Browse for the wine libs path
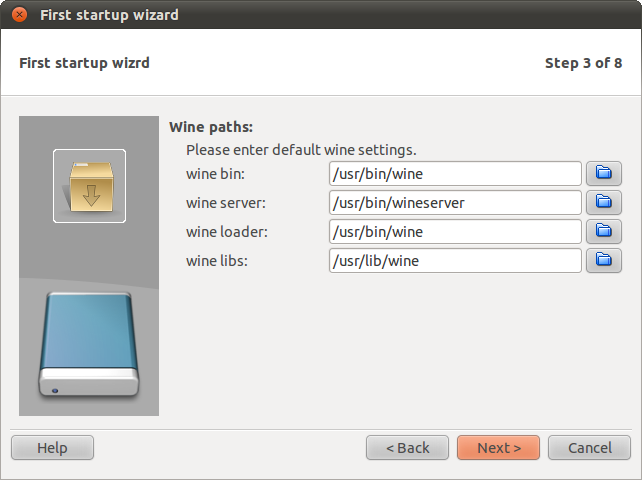642x480 pixels. tap(604, 261)
